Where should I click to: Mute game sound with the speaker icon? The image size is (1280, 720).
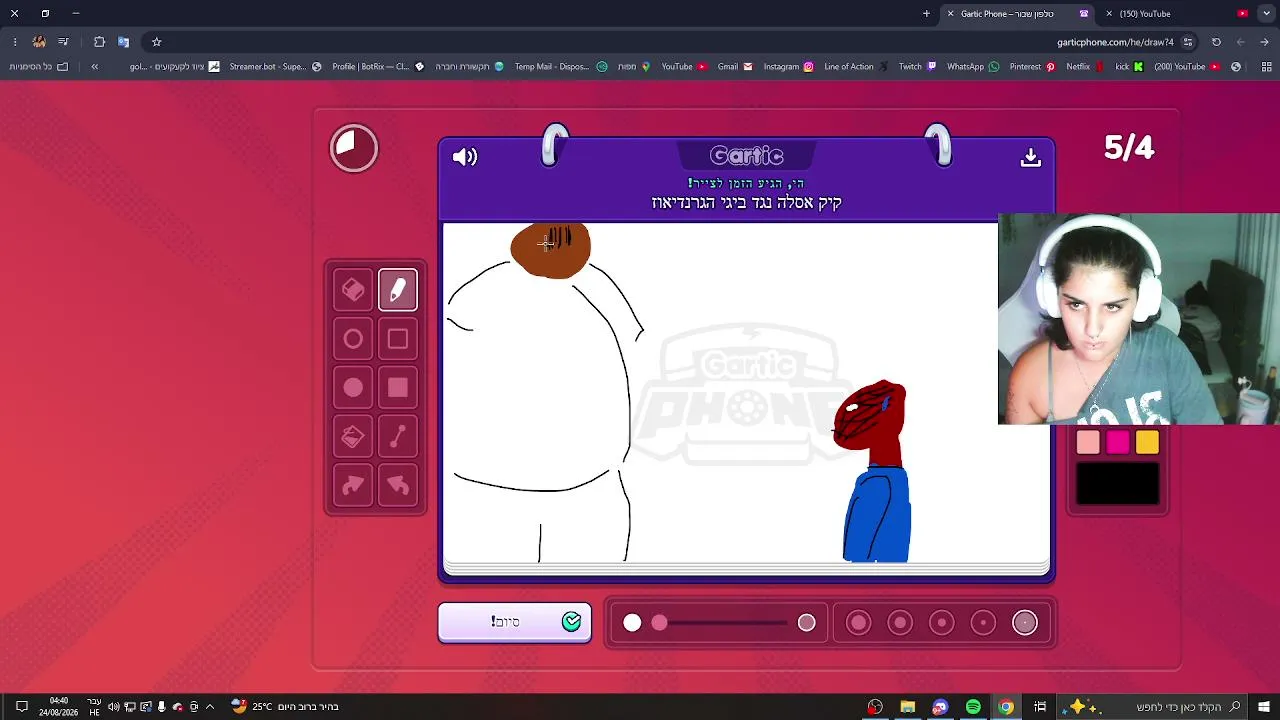coord(465,157)
